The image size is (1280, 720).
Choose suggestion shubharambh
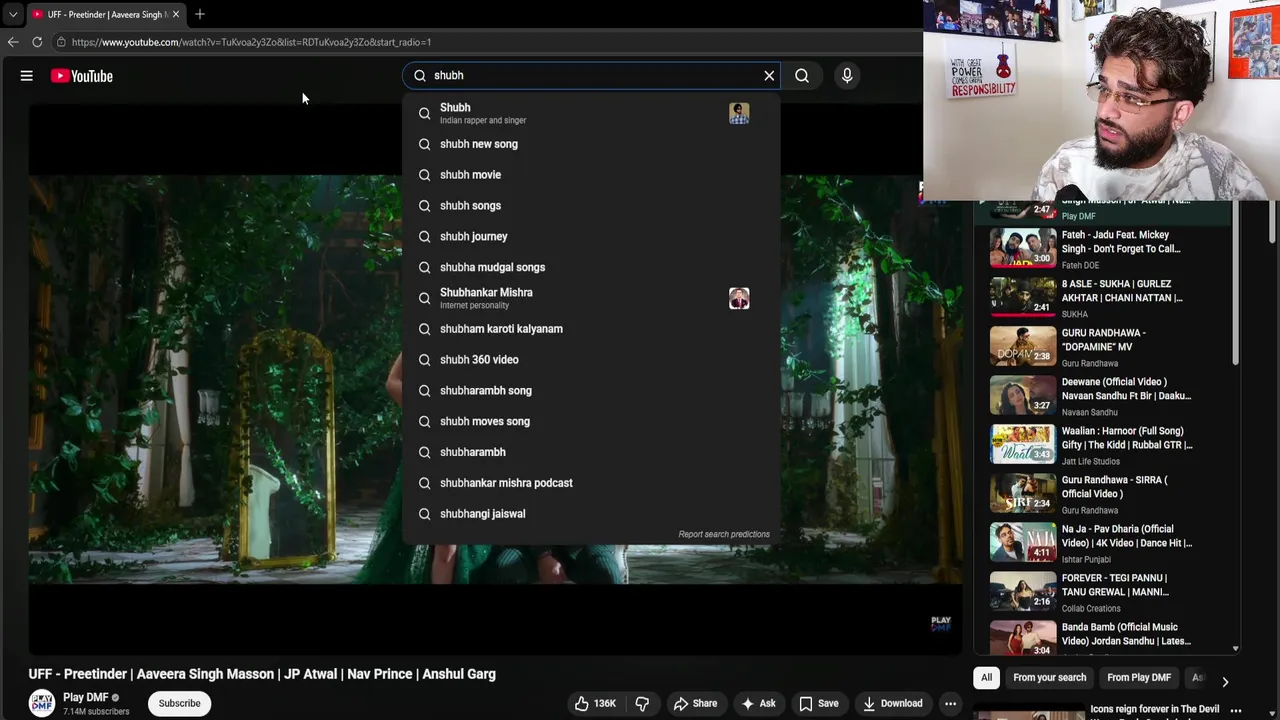click(x=590, y=452)
